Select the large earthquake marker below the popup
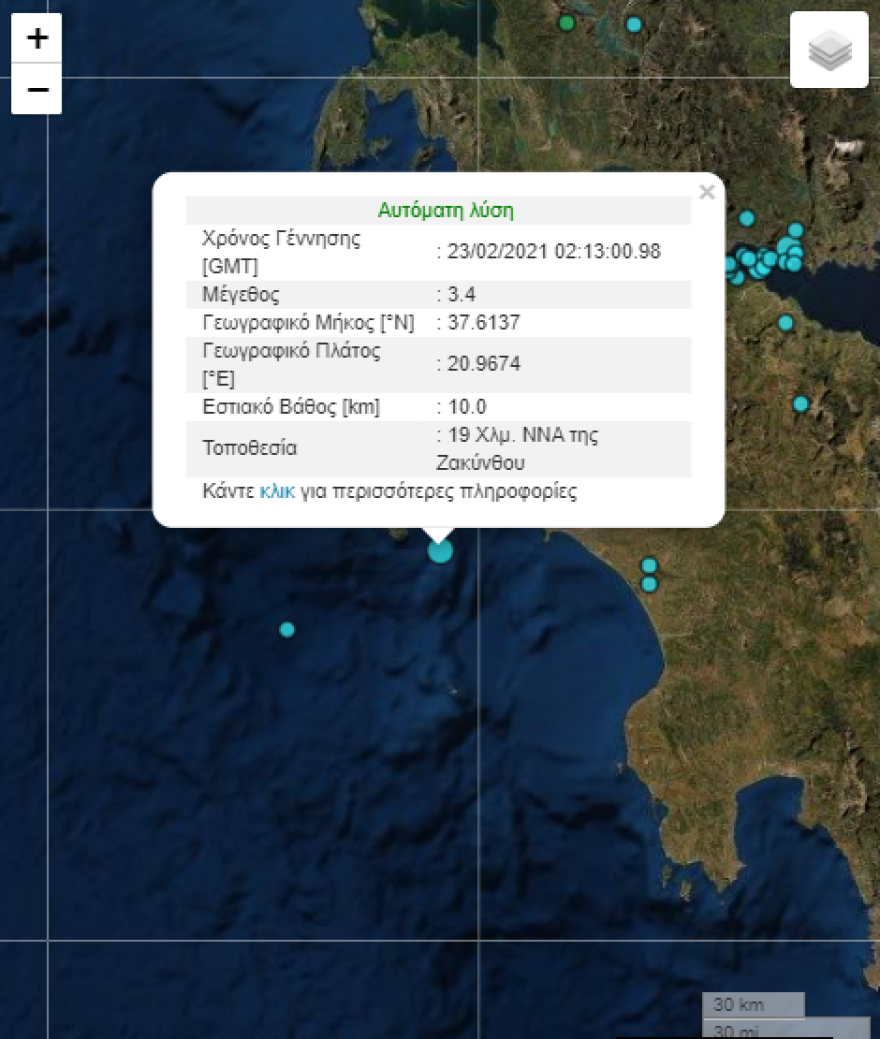 [440, 551]
